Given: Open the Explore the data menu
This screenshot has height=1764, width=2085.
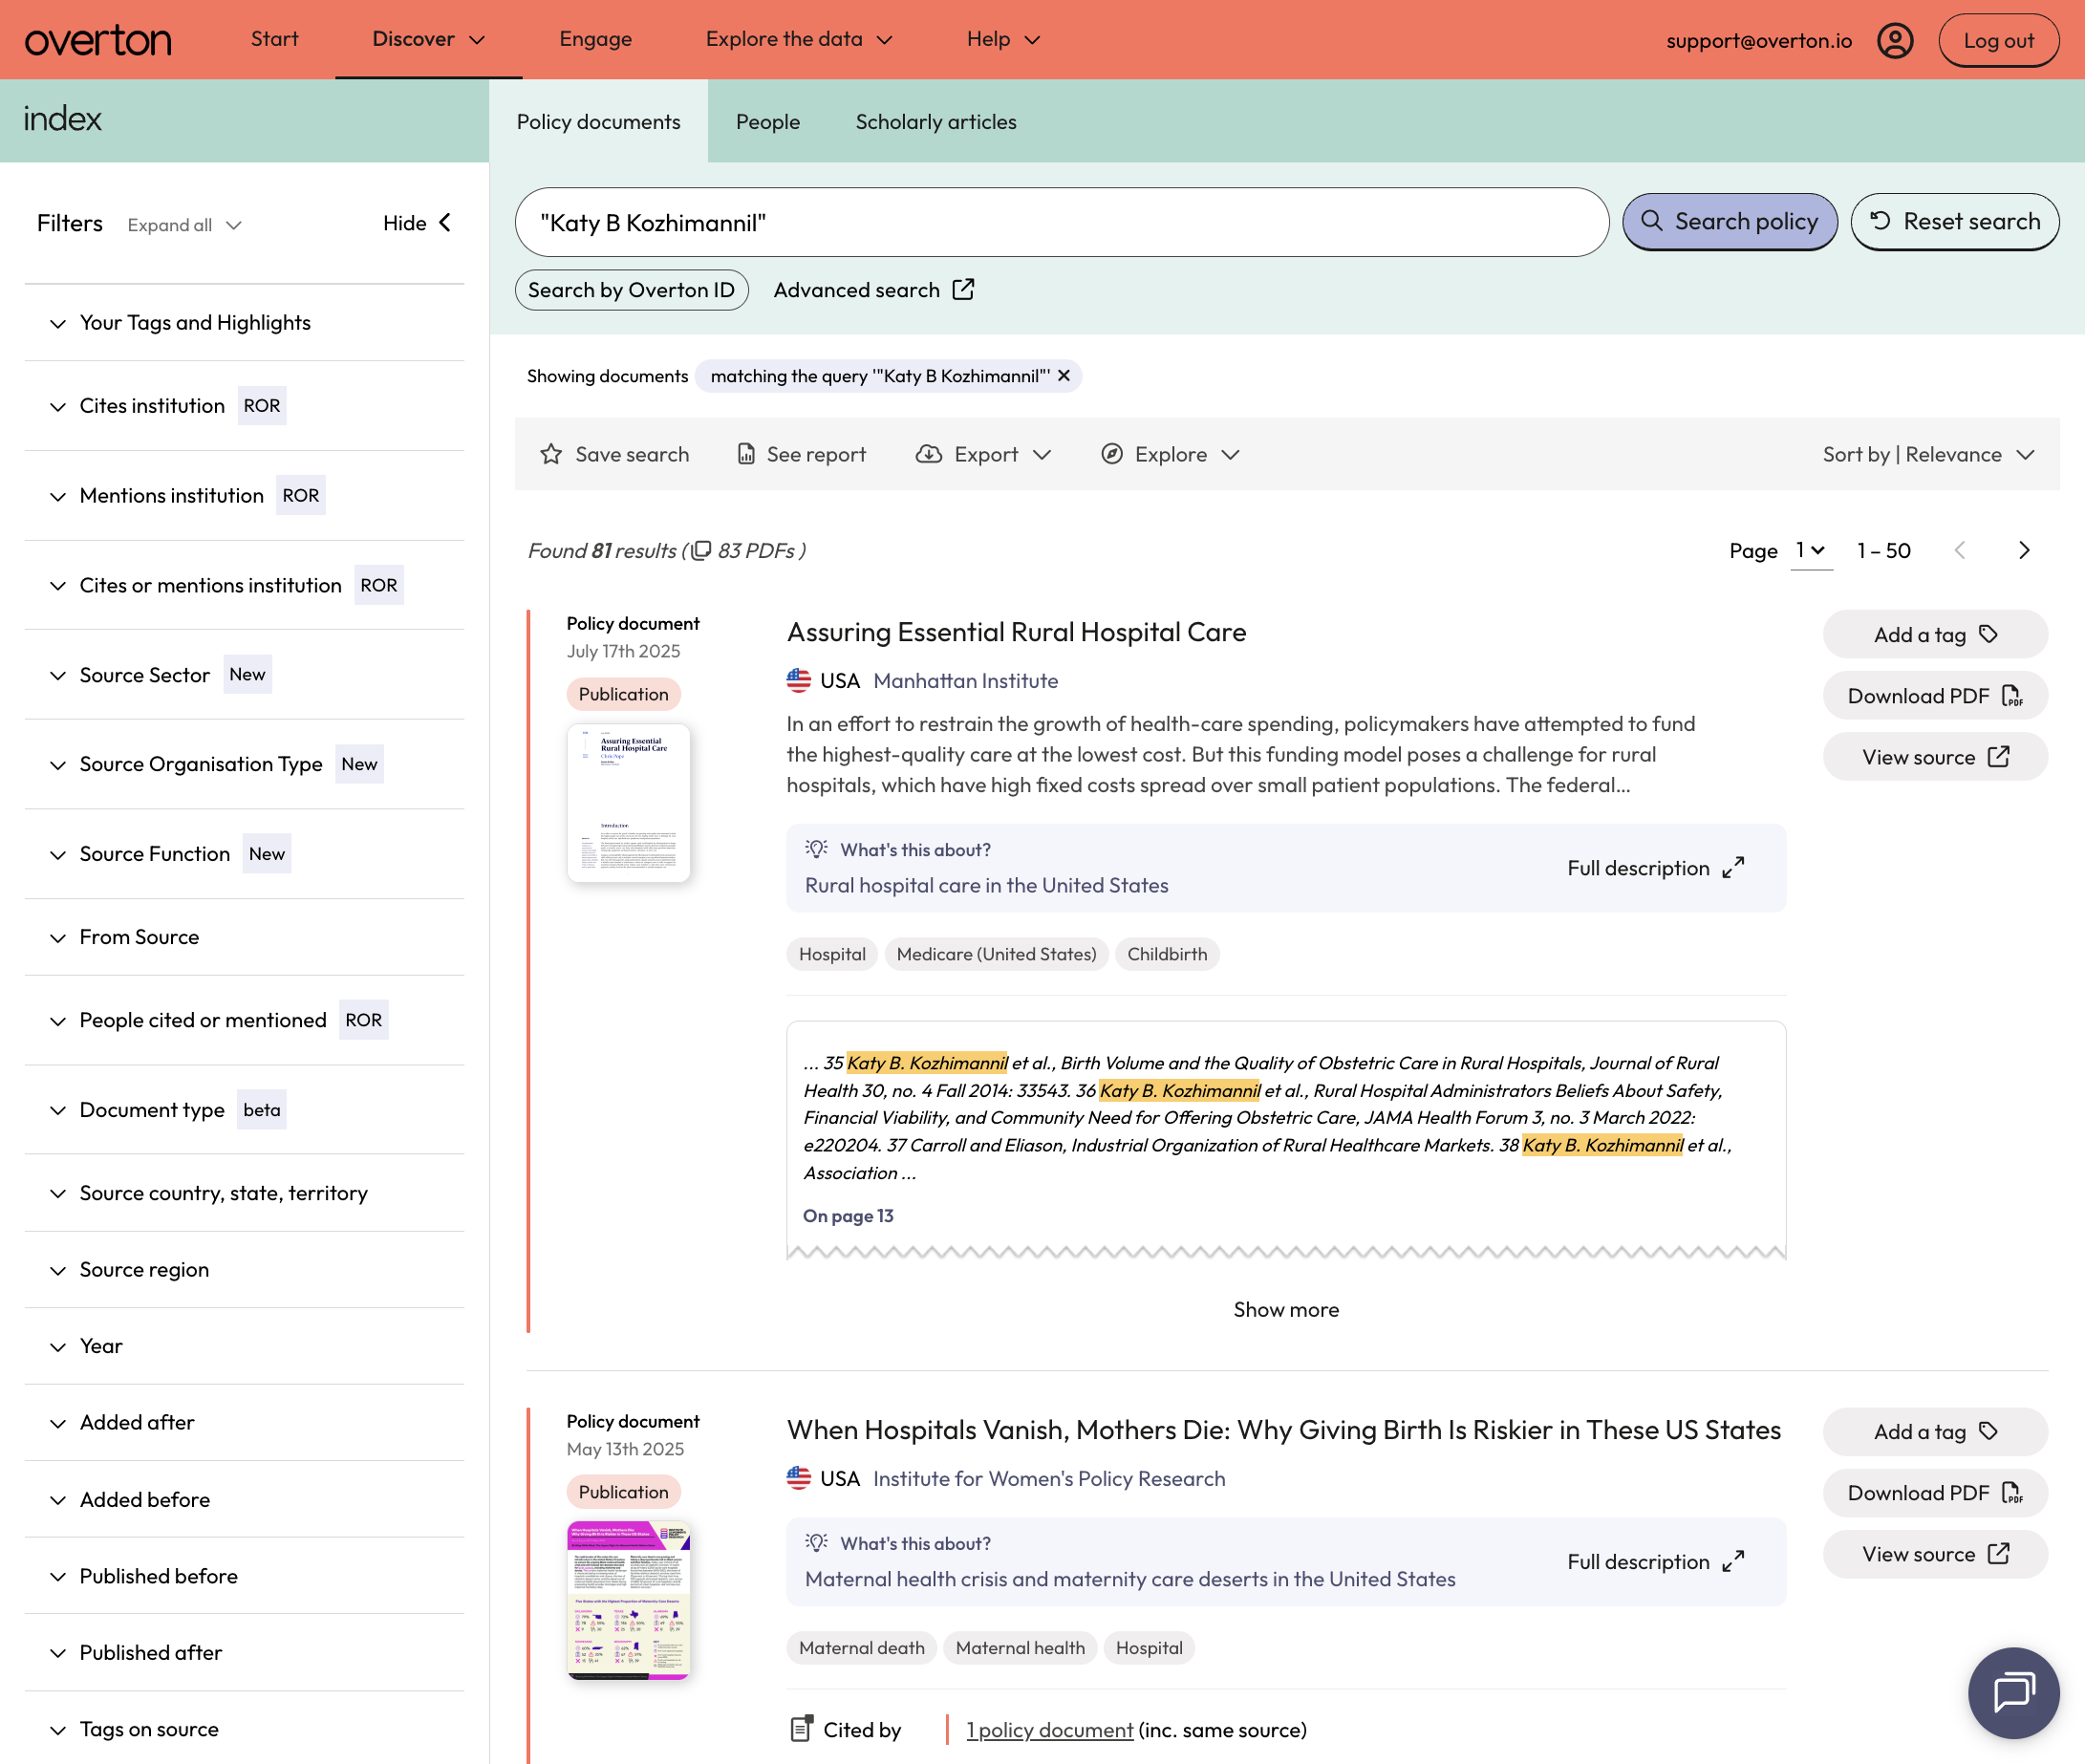Looking at the screenshot, I should 798,39.
